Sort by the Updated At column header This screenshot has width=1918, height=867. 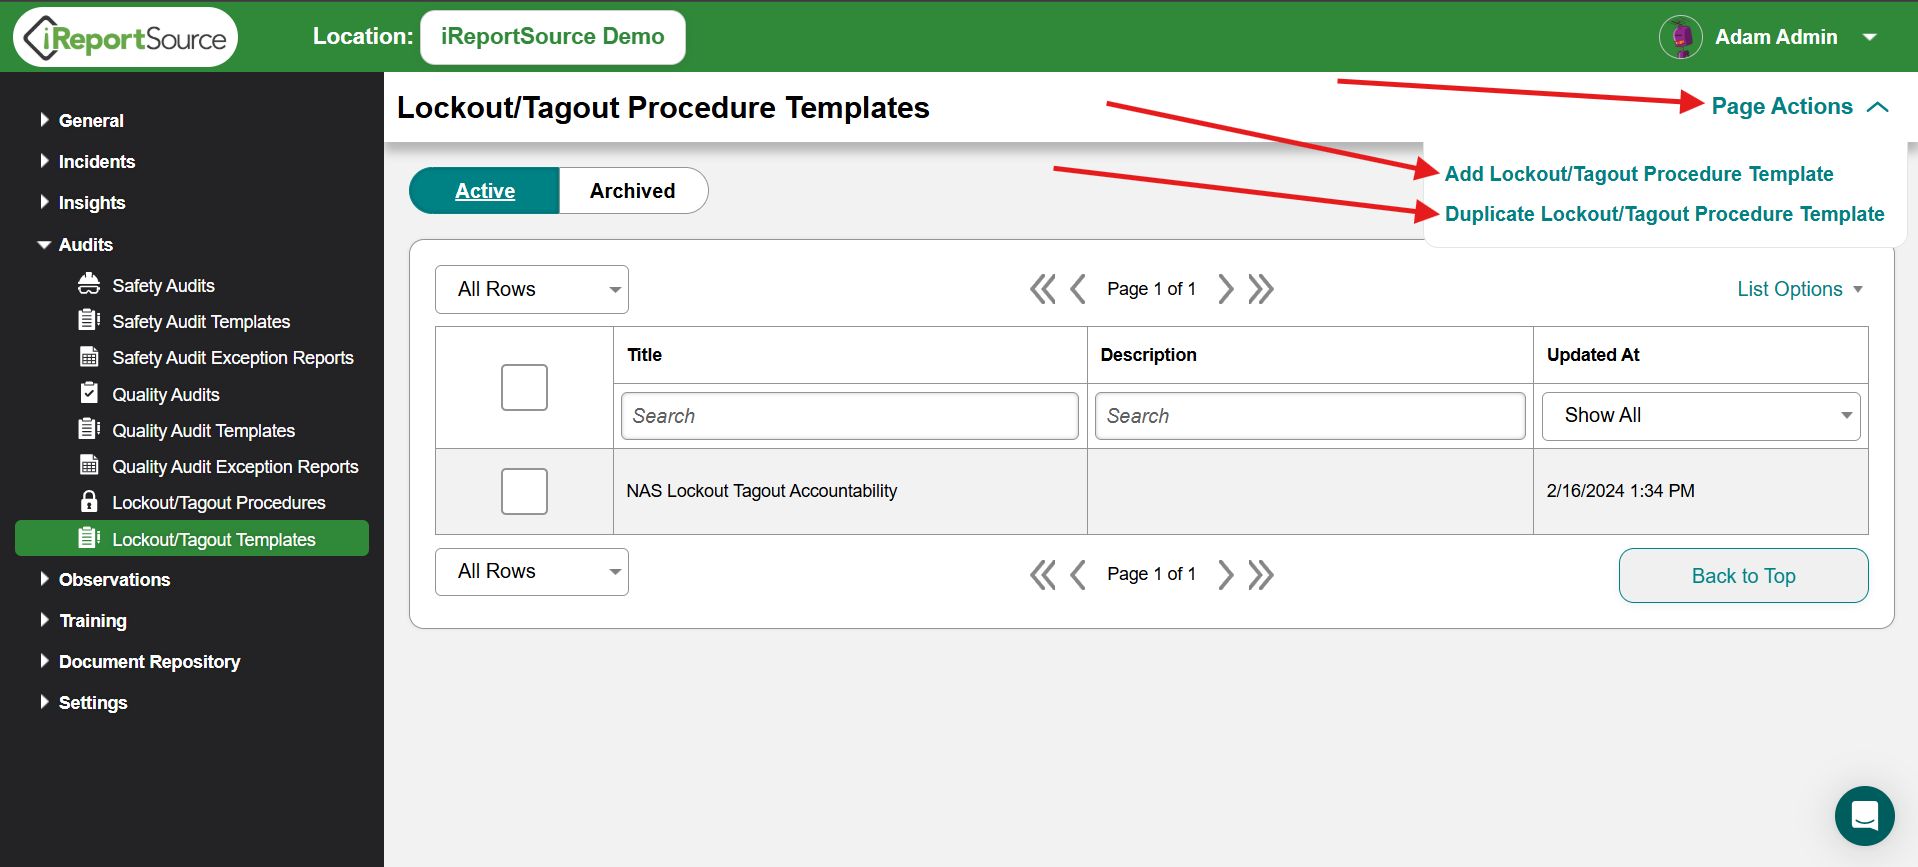[1593, 355]
